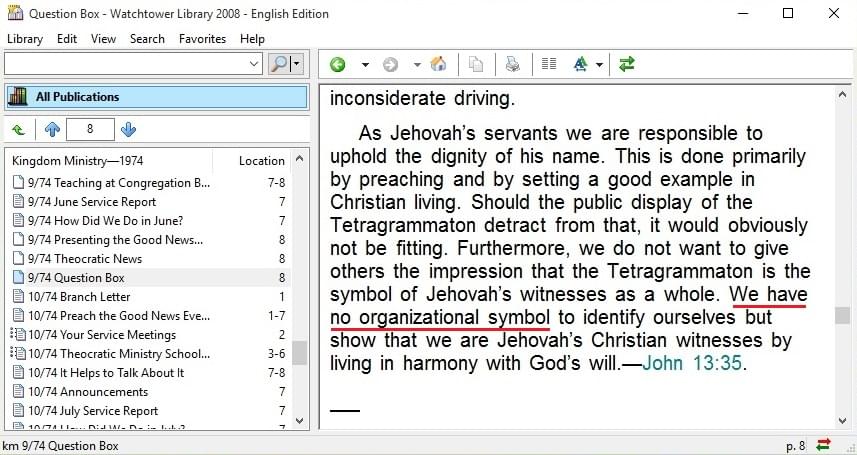
Task: Open the font size dropdown arrow
Action: [x=599, y=65]
